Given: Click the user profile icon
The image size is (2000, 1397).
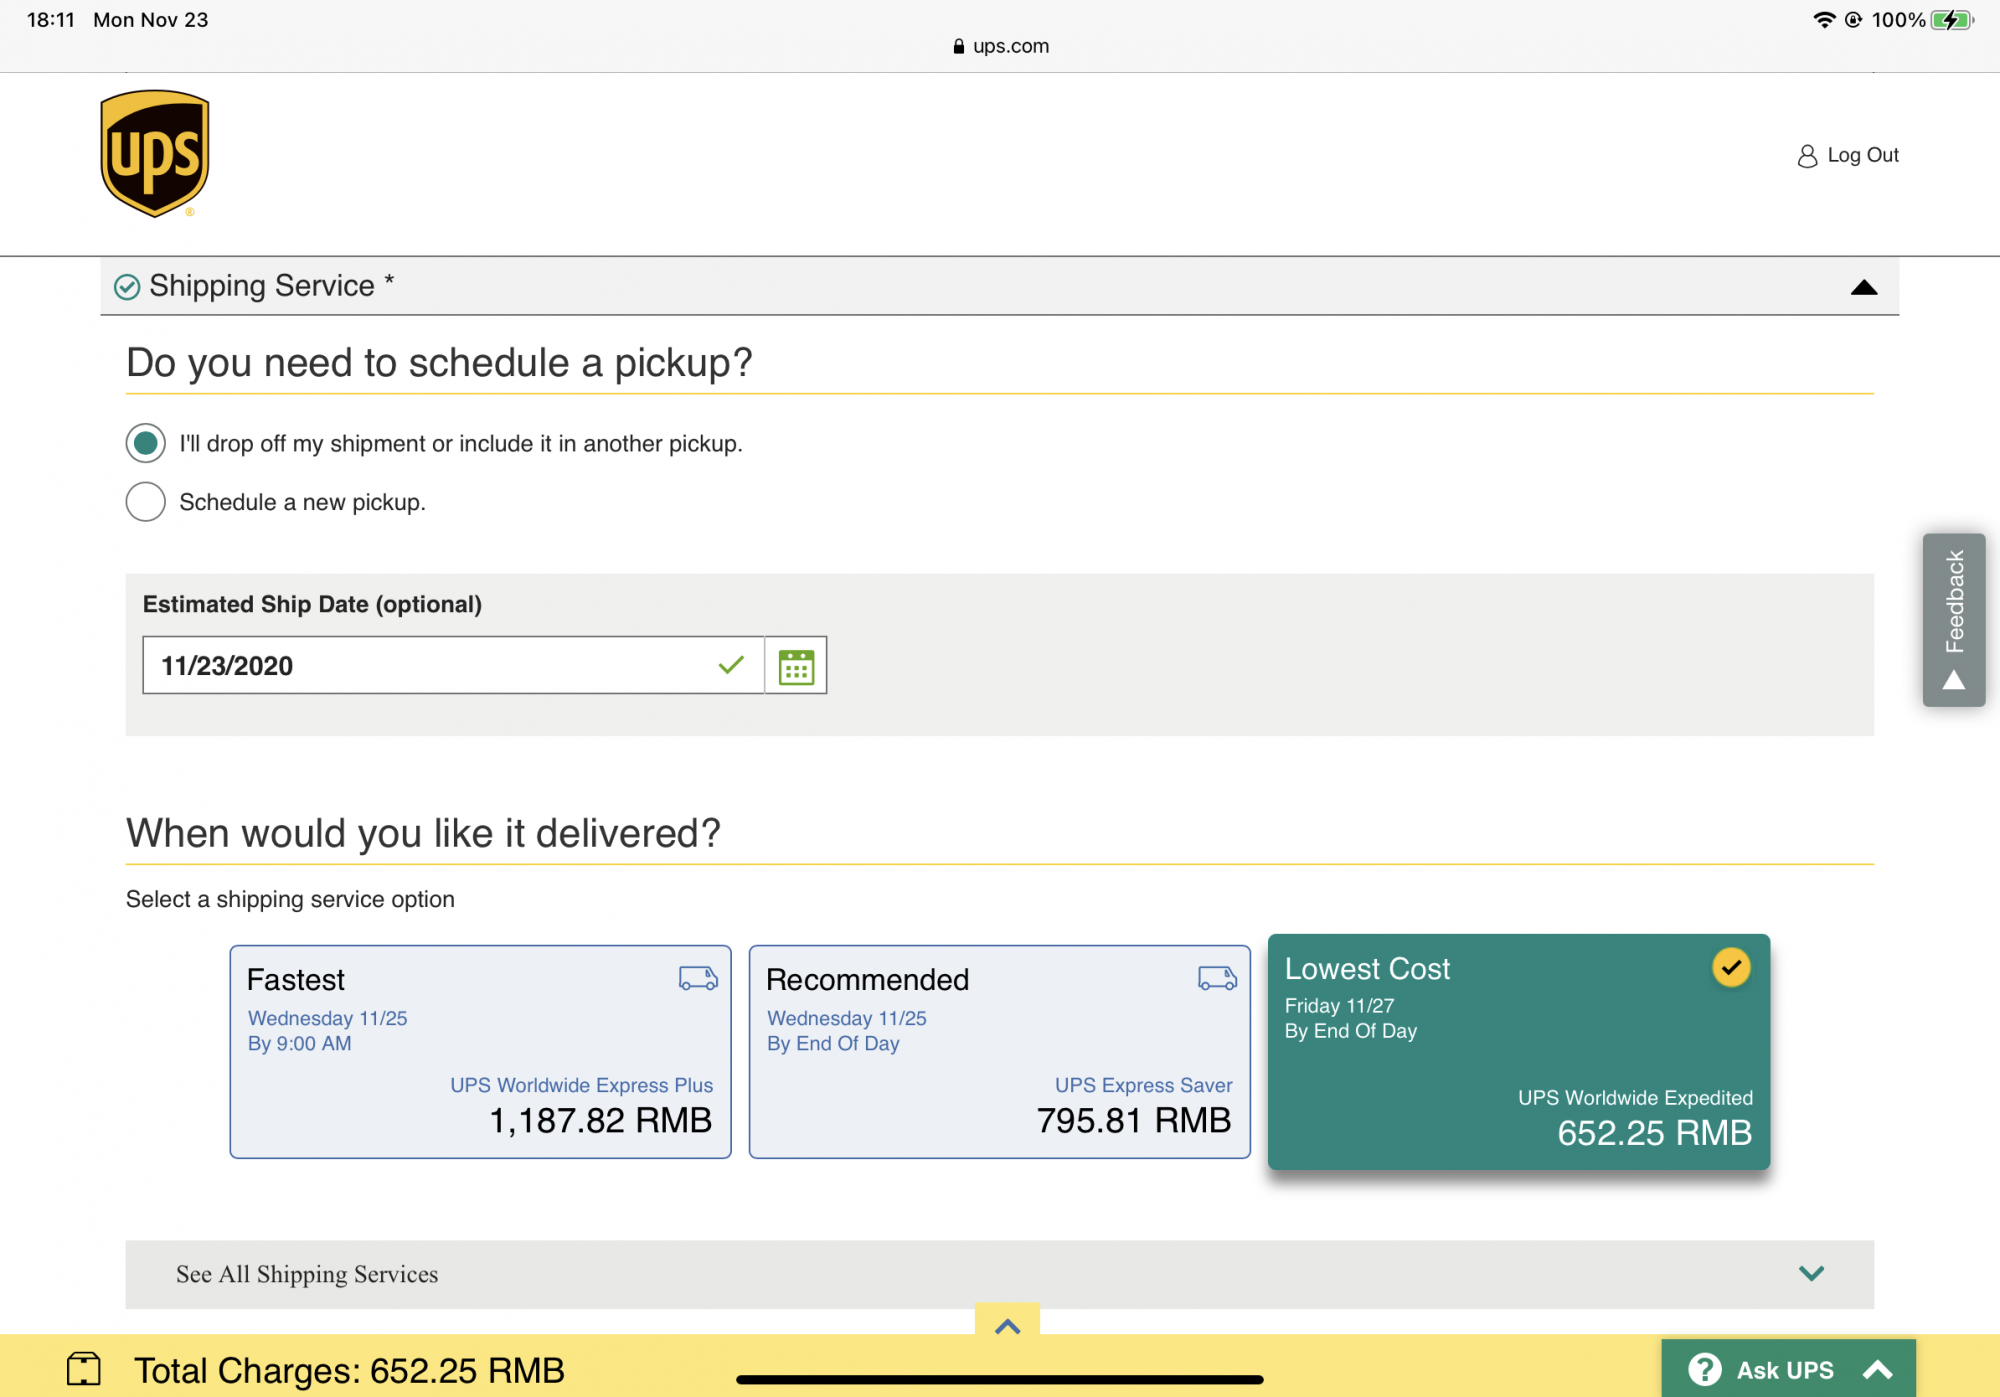Looking at the screenshot, I should (x=1807, y=156).
